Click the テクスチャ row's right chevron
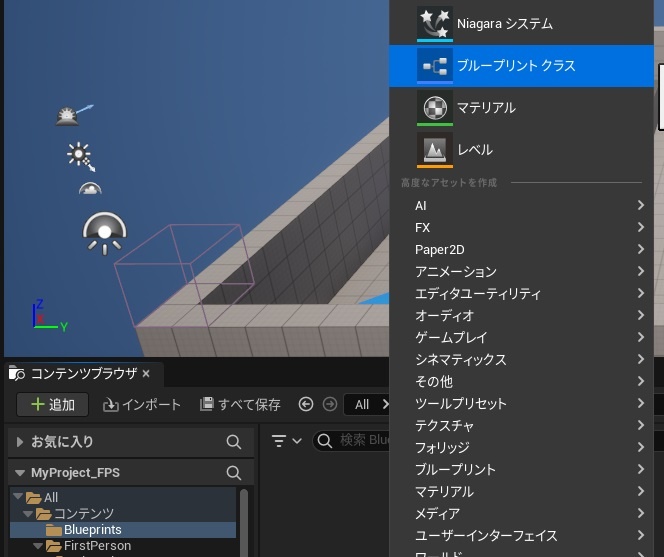This screenshot has height=557, width=664. click(x=641, y=425)
